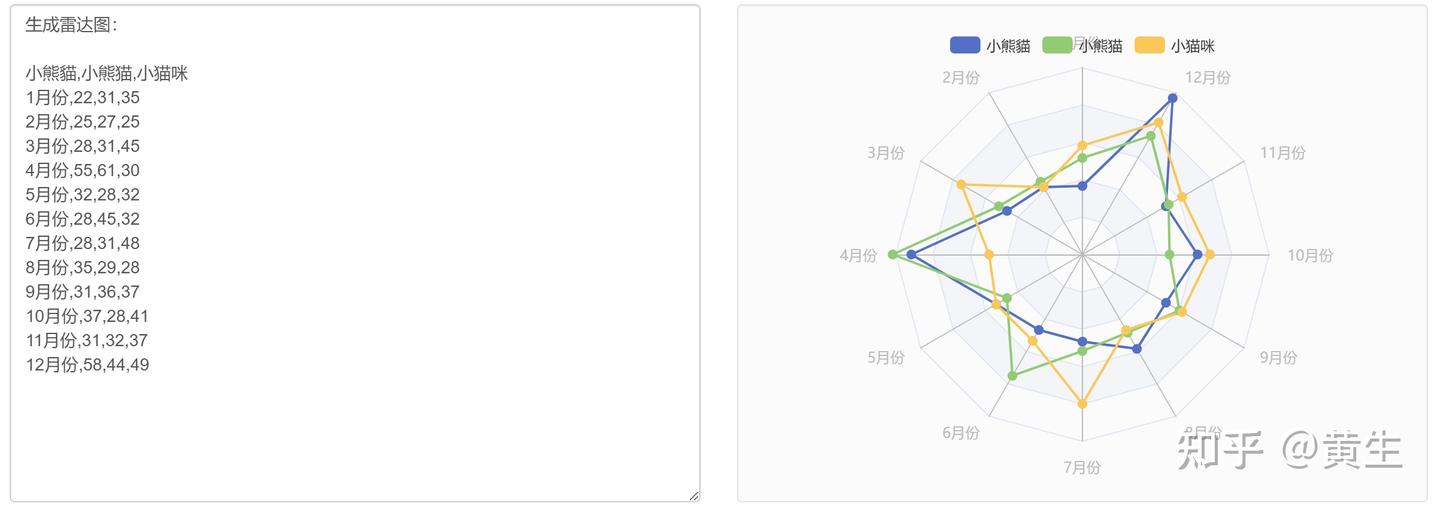1440x509 pixels.
Task: Click the green data point at 12月份
Action: (1151, 135)
